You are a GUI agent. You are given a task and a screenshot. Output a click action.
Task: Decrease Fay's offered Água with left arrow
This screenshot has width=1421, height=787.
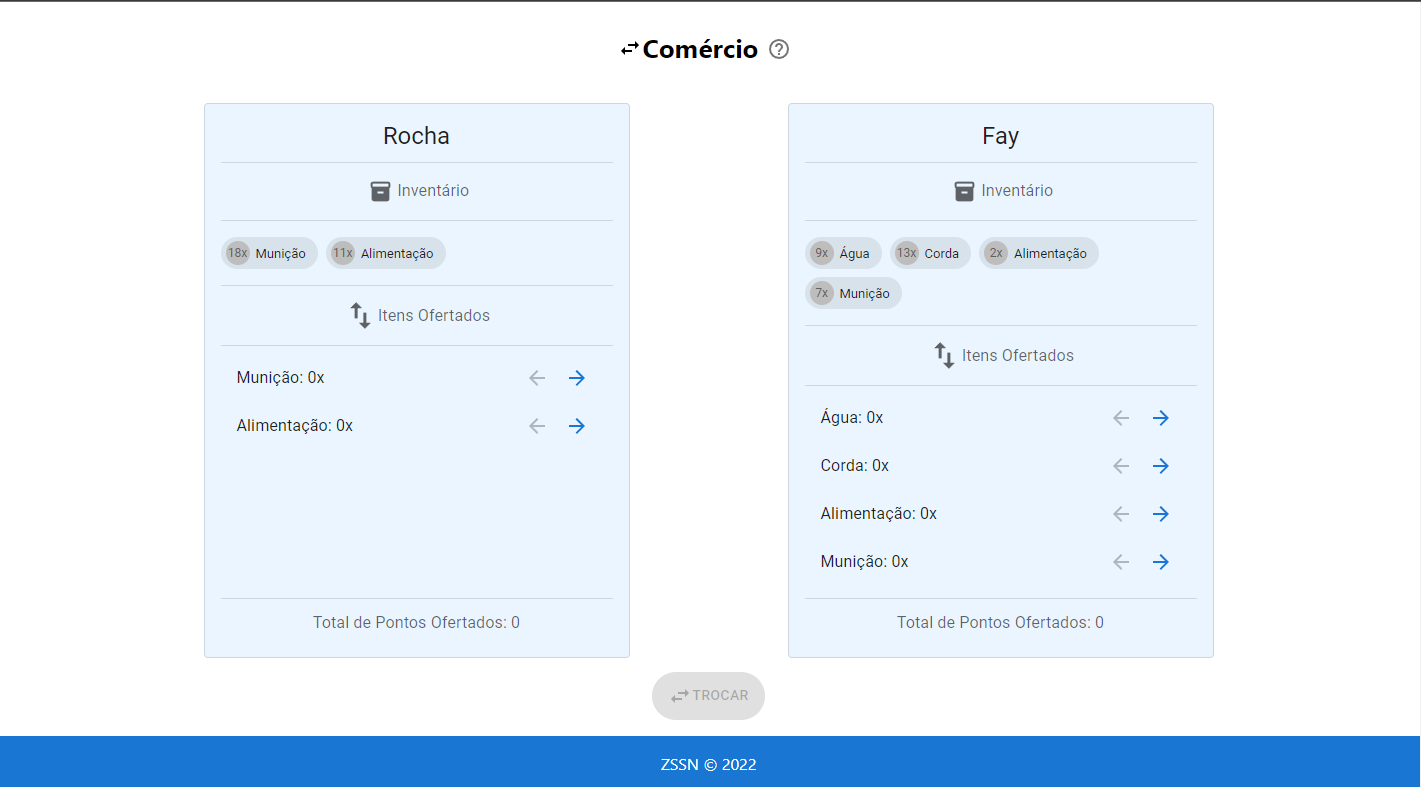1121,418
